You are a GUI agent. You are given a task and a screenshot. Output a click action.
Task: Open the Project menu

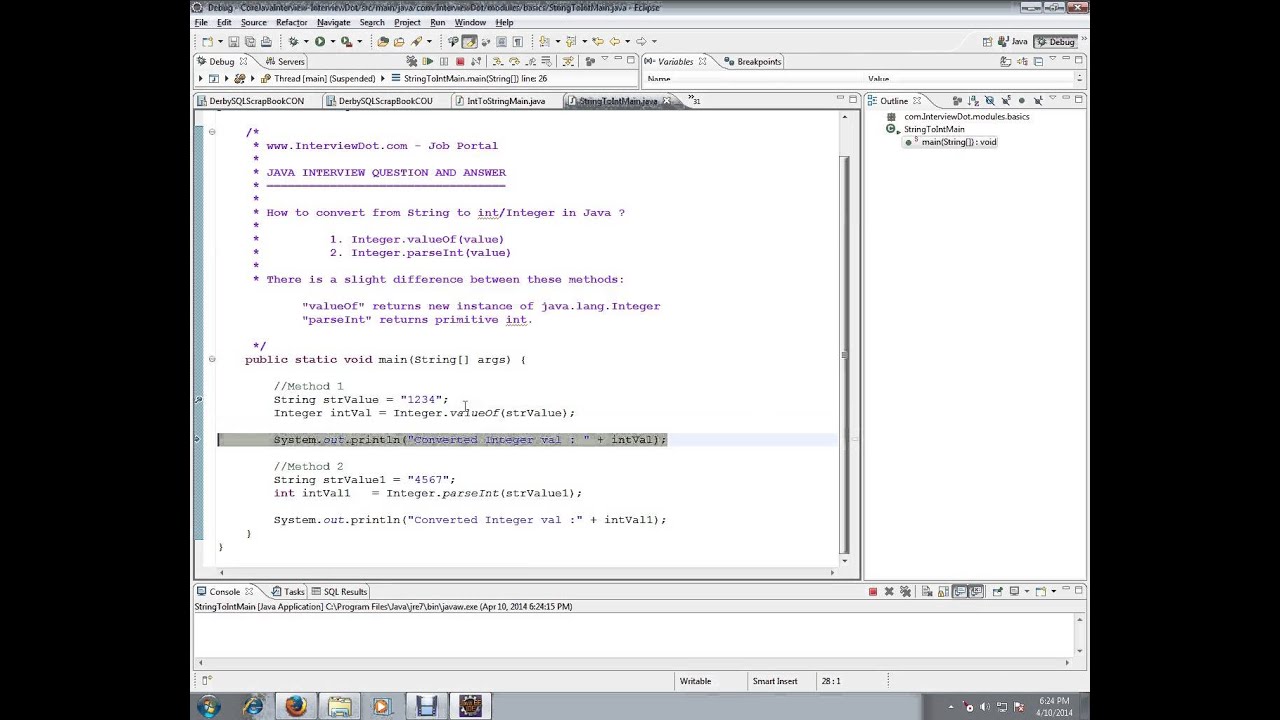coord(407,22)
